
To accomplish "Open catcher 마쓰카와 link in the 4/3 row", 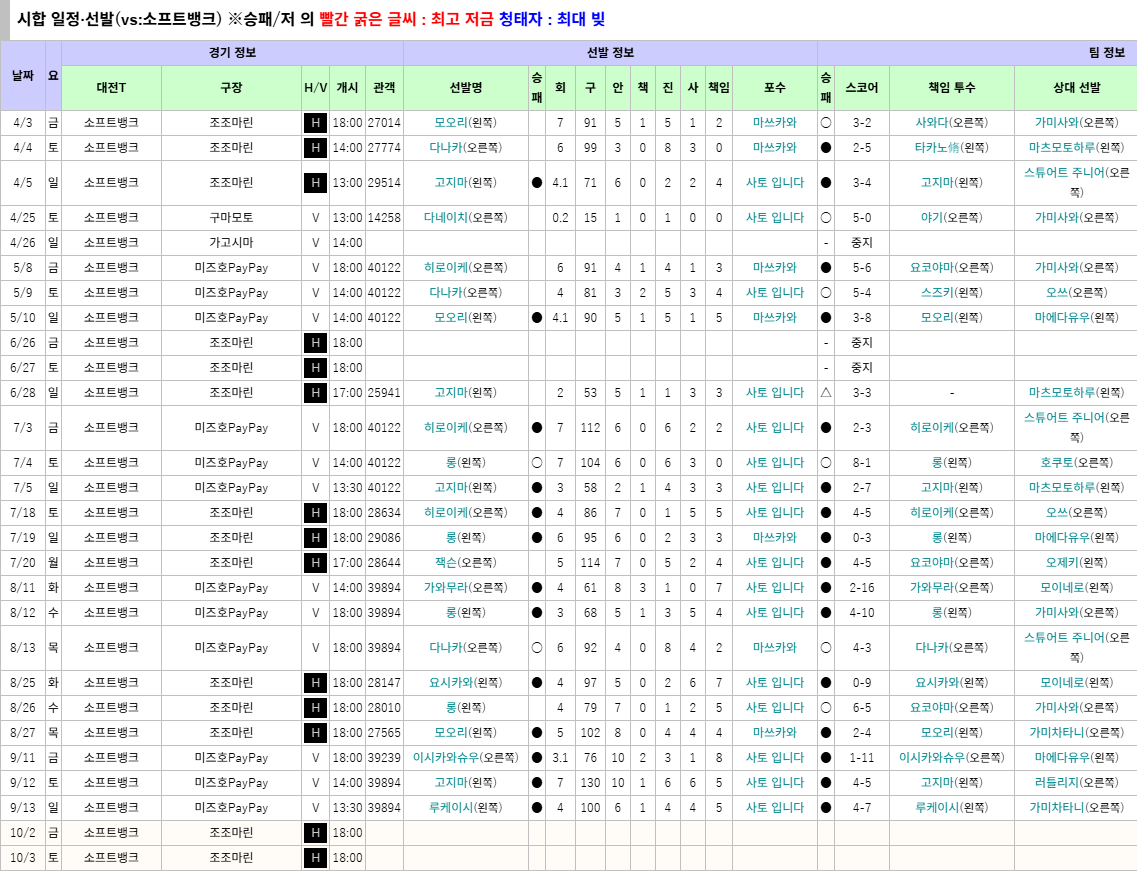I will 774,123.
